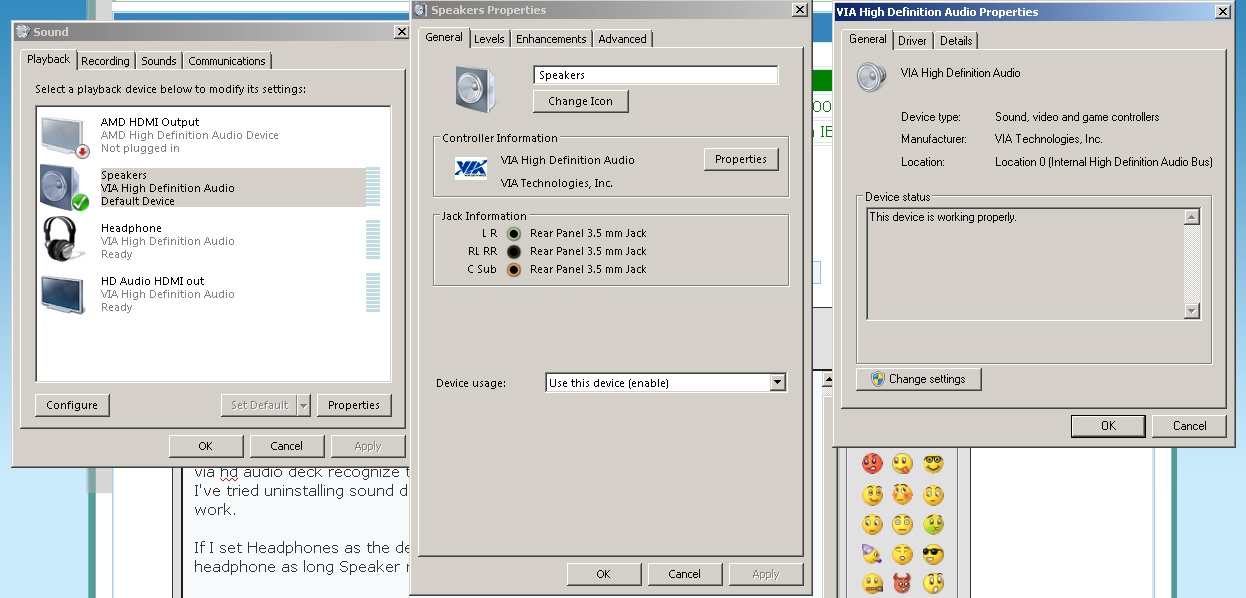
Task: Click the black RL RR jack icon
Action: (x=514, y=251)
